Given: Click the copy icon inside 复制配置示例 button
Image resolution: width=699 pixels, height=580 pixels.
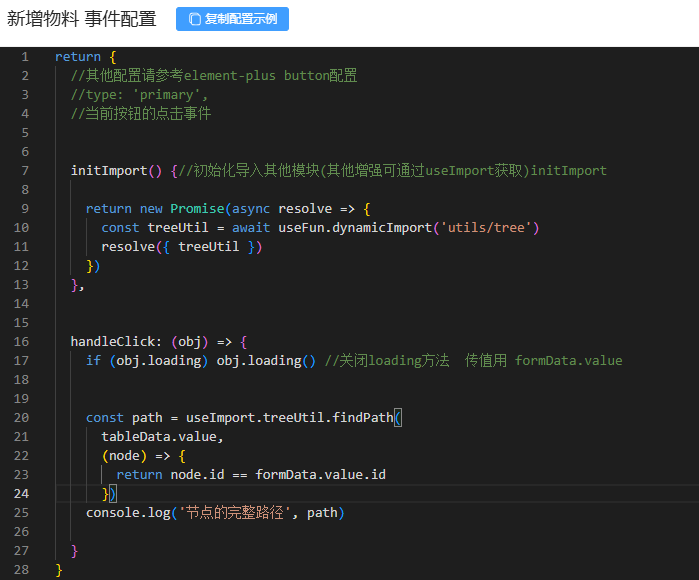Looking at the screenshot, I should [194, 18].
